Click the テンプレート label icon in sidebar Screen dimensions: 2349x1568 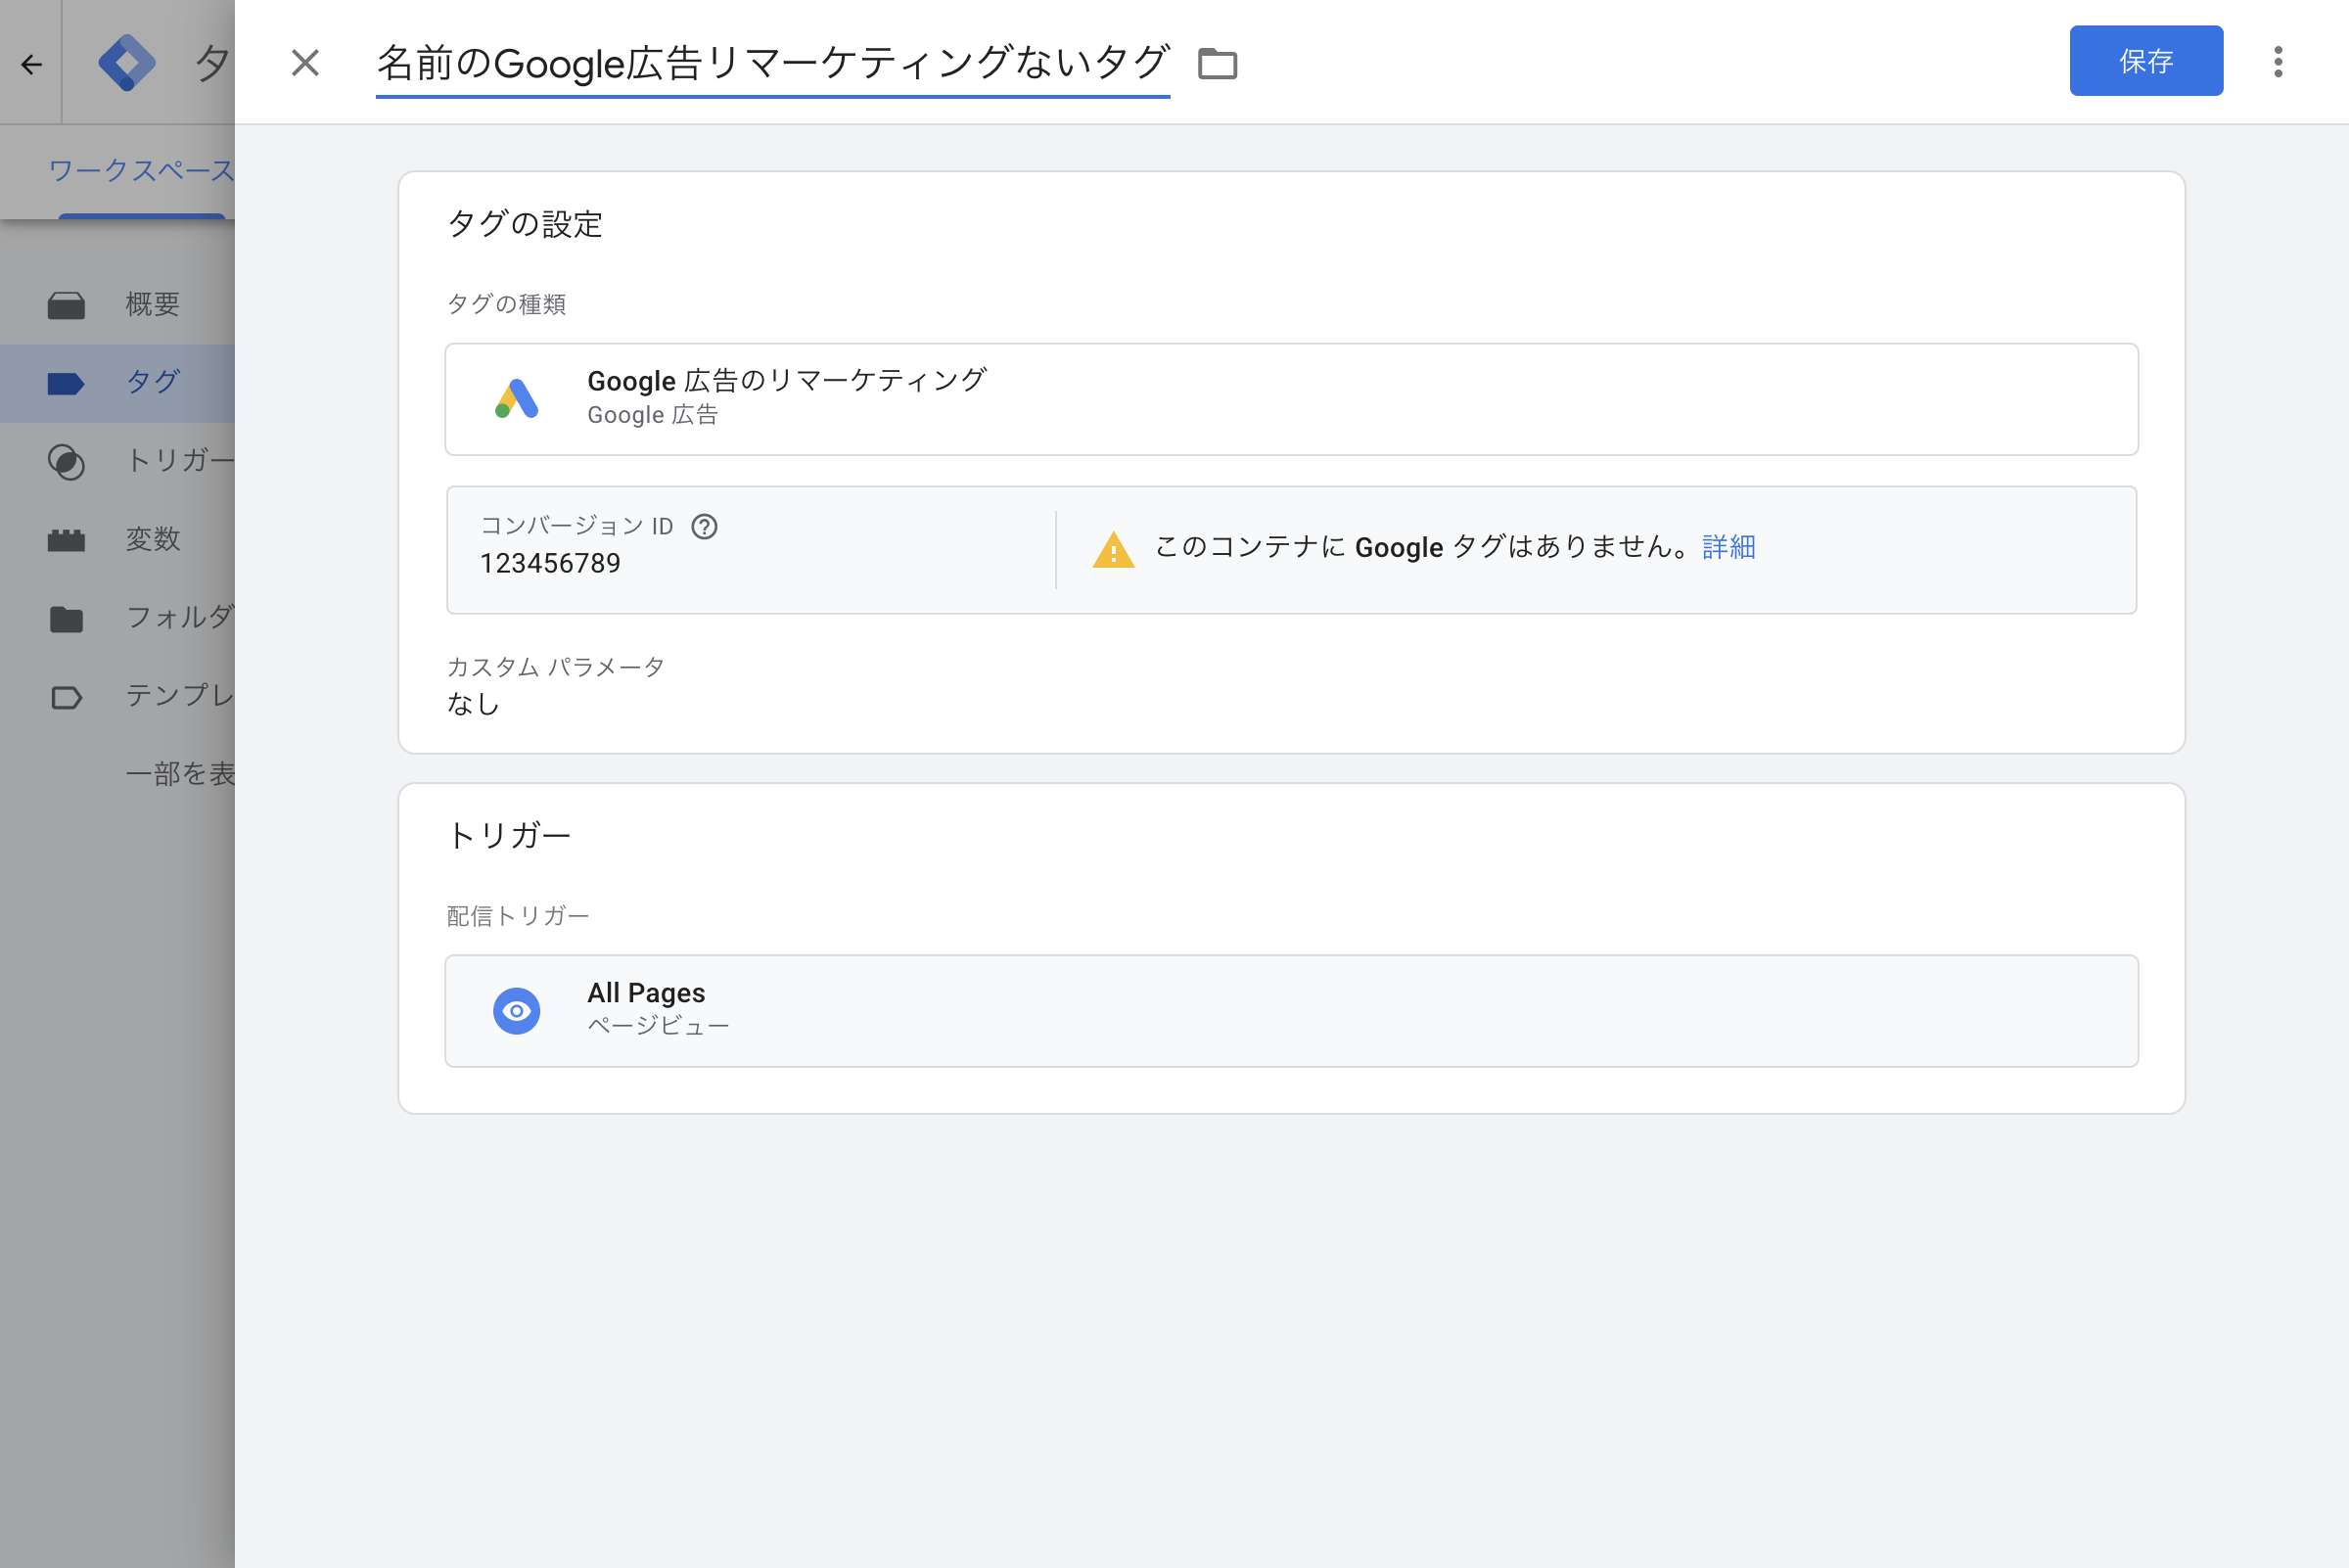click(66, 697)
